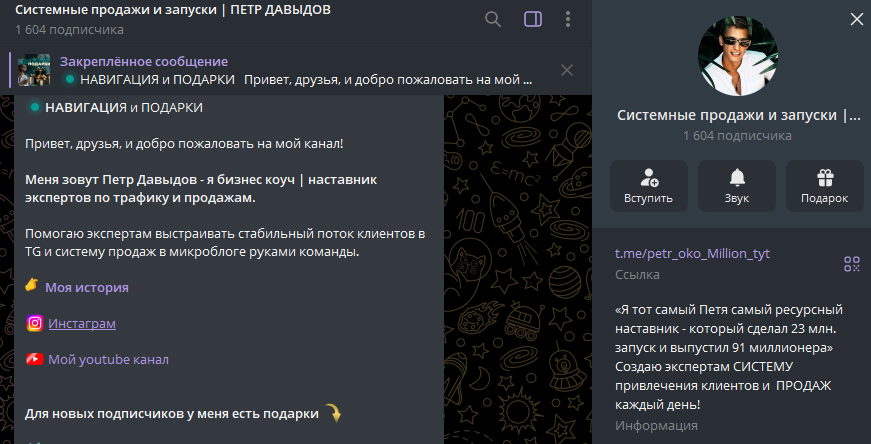Open the Инстаграм link
Image resolution: width=871 pixels, height=444 pixels.
[x=82, y=323]
